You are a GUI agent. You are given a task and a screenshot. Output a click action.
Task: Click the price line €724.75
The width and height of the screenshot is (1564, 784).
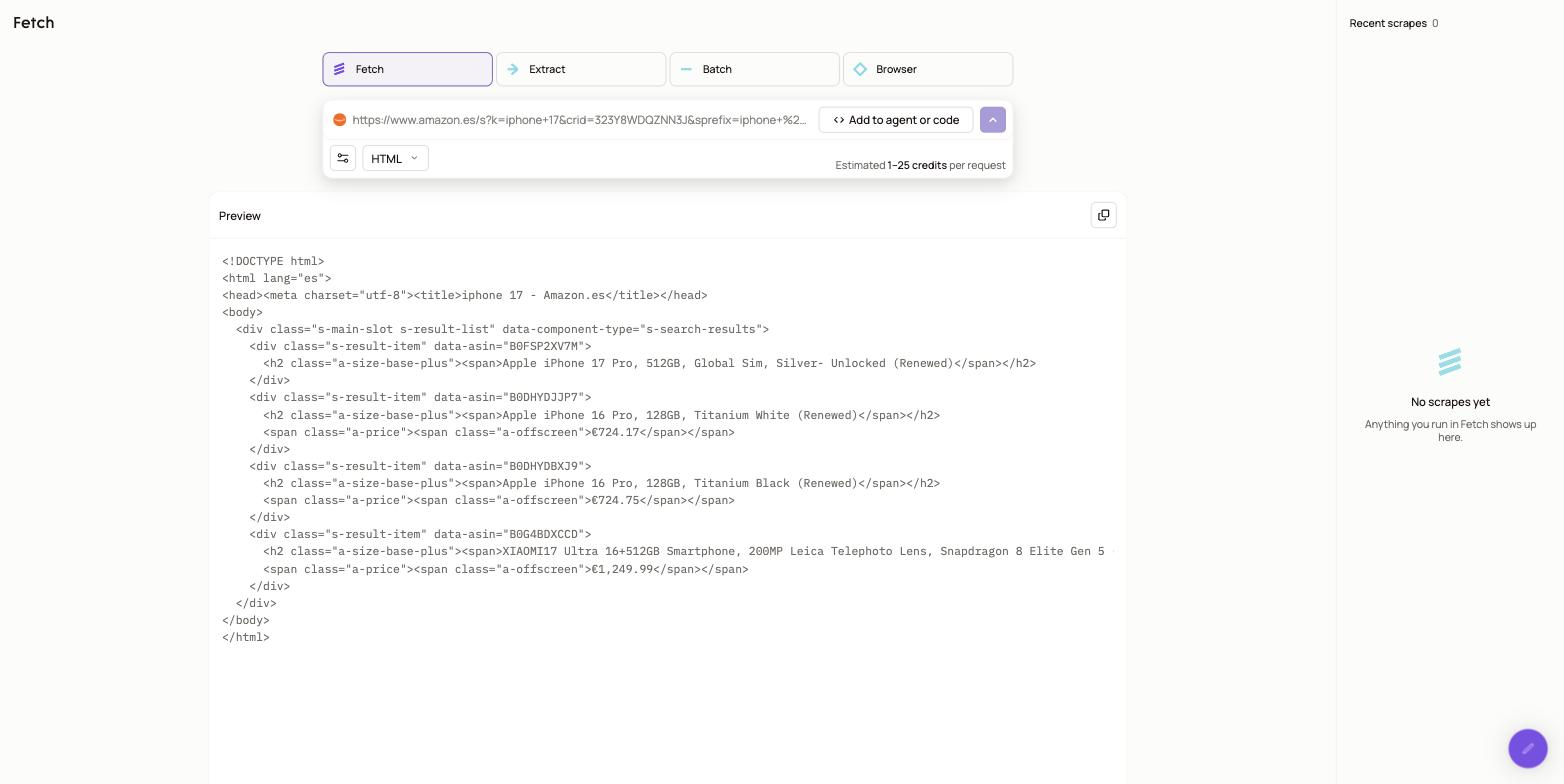[x=499, y=500]
